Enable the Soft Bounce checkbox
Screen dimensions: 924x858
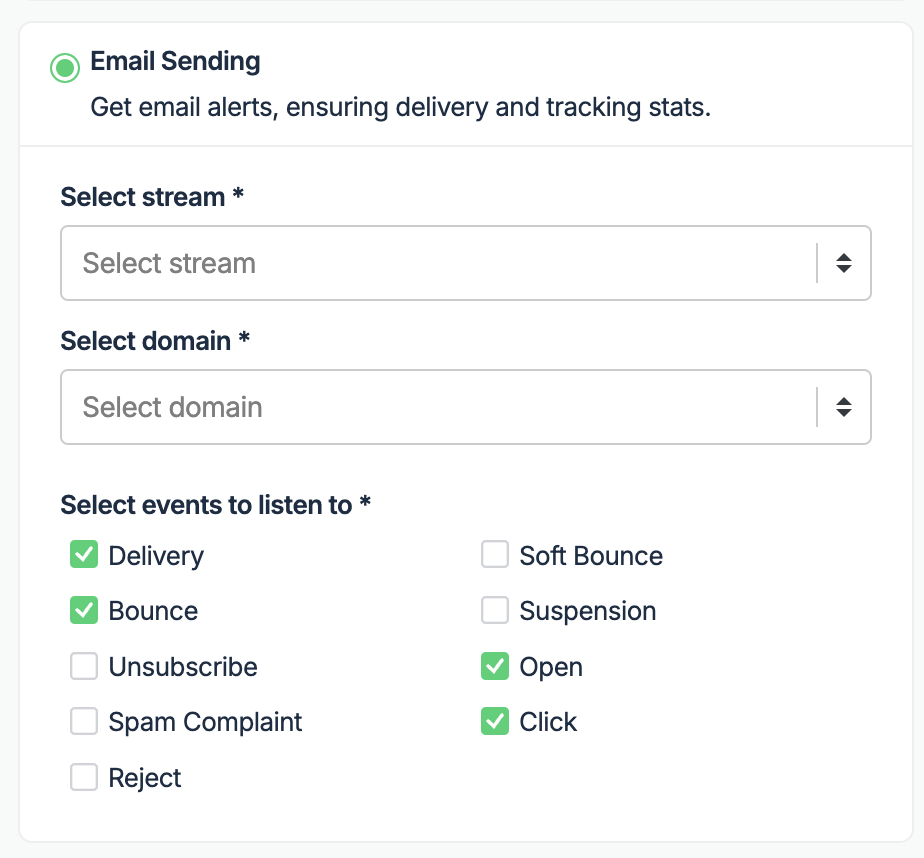click(x=495, y=555)
